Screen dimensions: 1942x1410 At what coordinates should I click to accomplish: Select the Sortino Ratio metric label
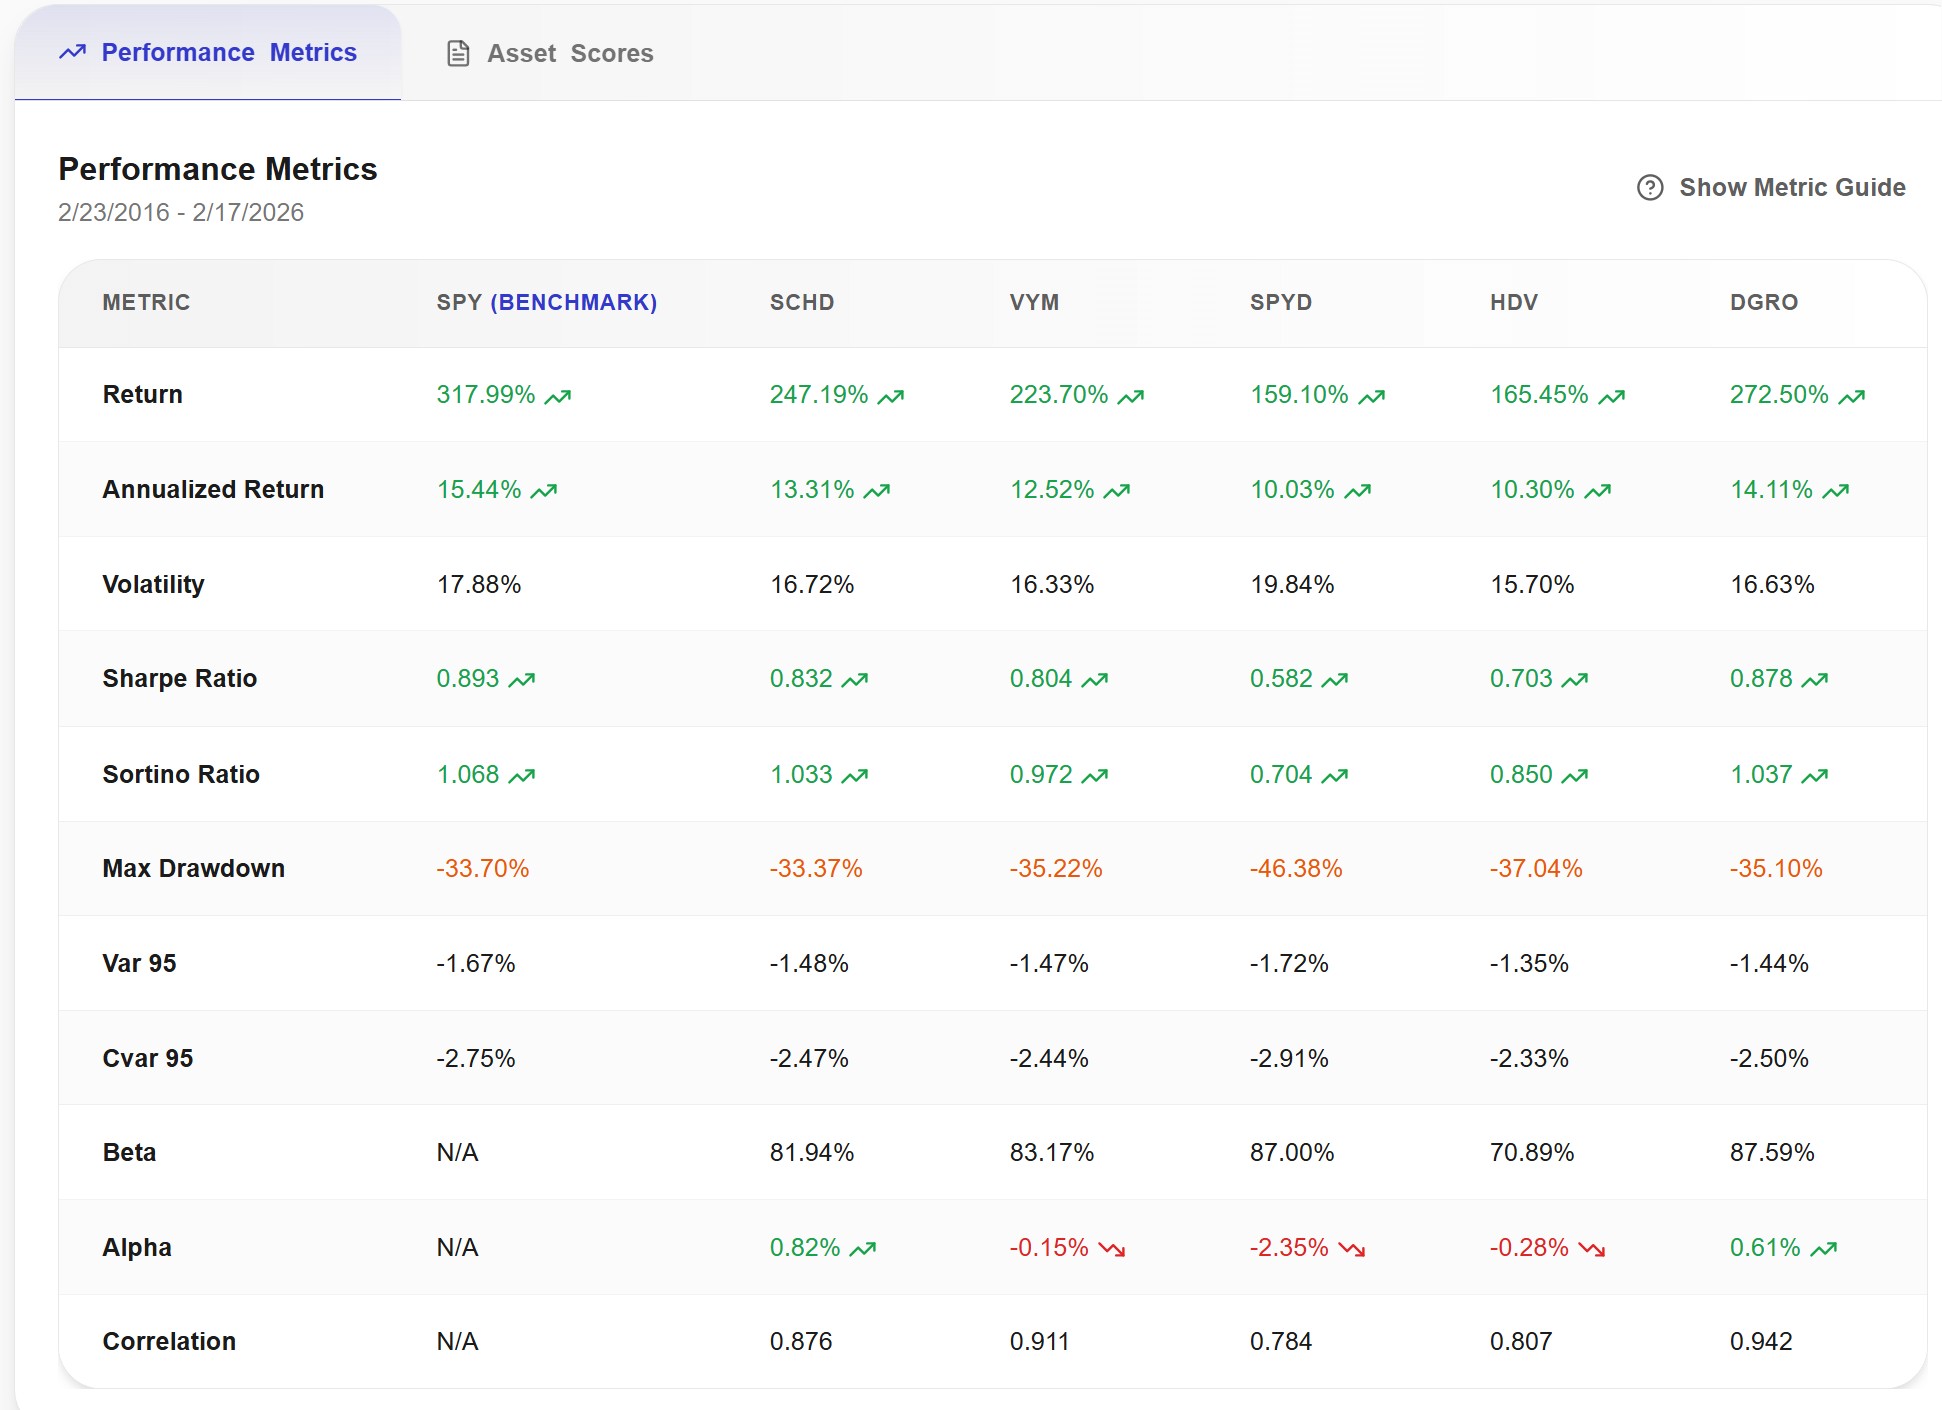(180, 773)
